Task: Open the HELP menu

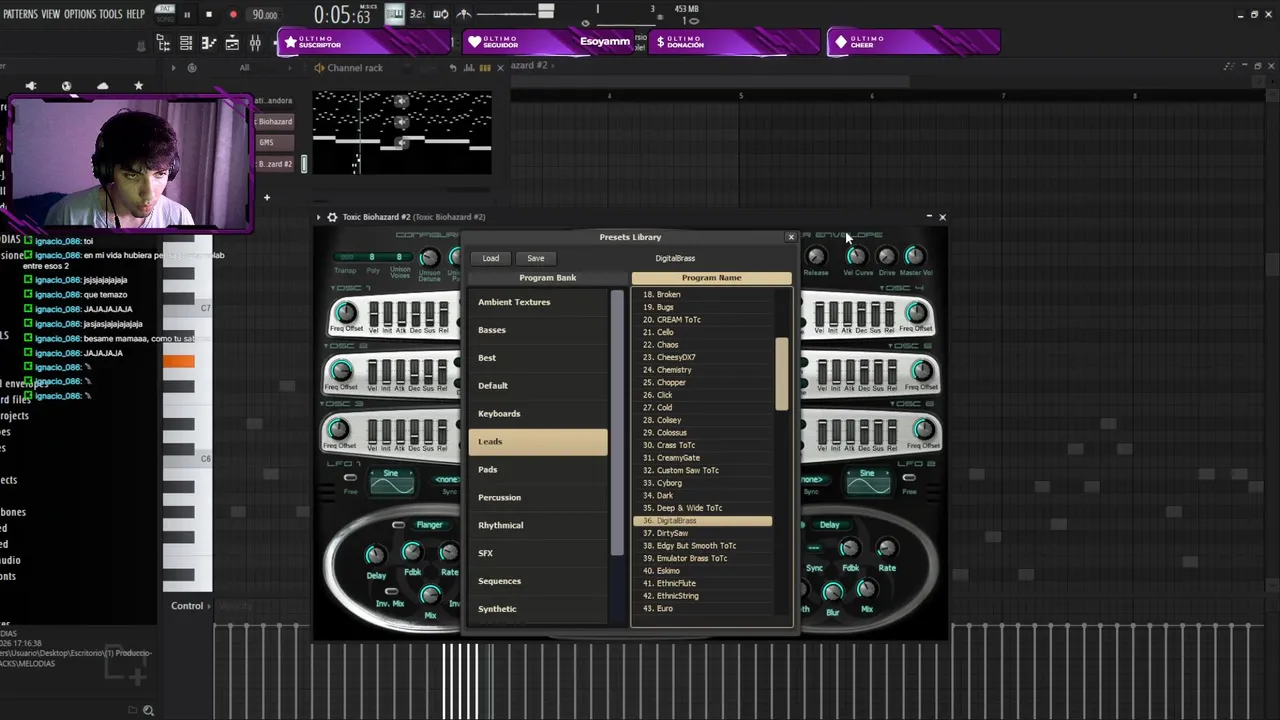Action: pos(136,14)
